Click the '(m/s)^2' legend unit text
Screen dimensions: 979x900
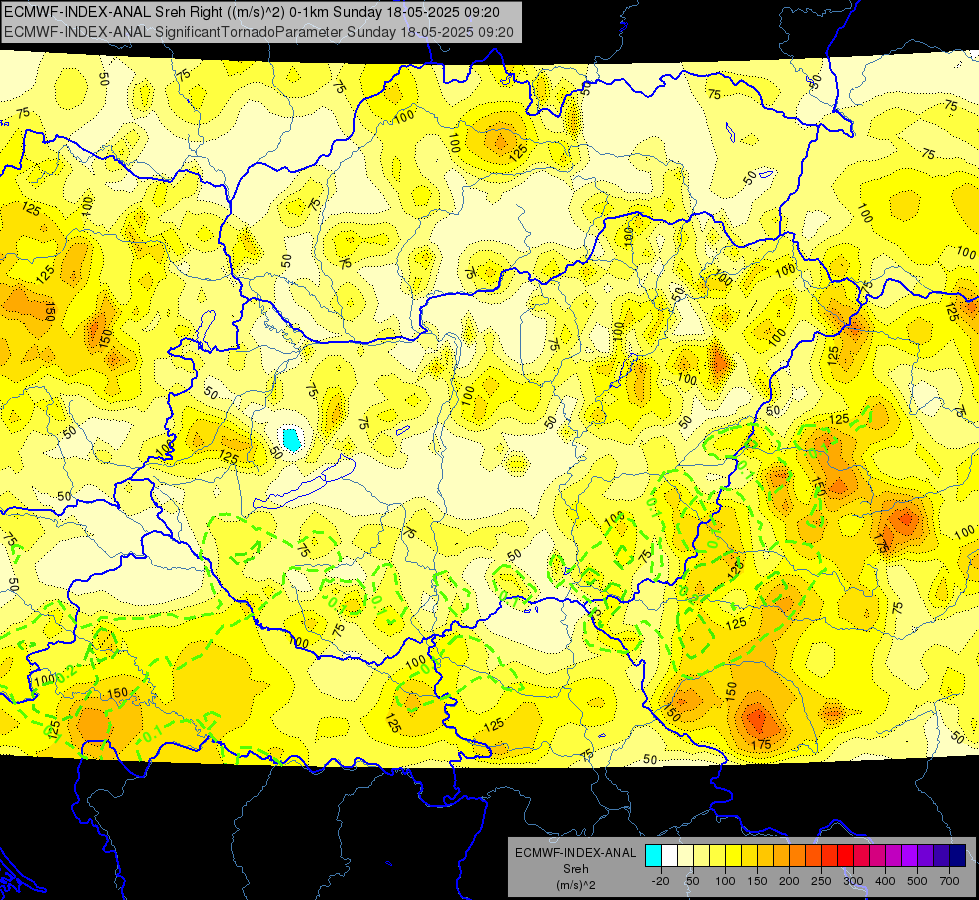point(575,885)
